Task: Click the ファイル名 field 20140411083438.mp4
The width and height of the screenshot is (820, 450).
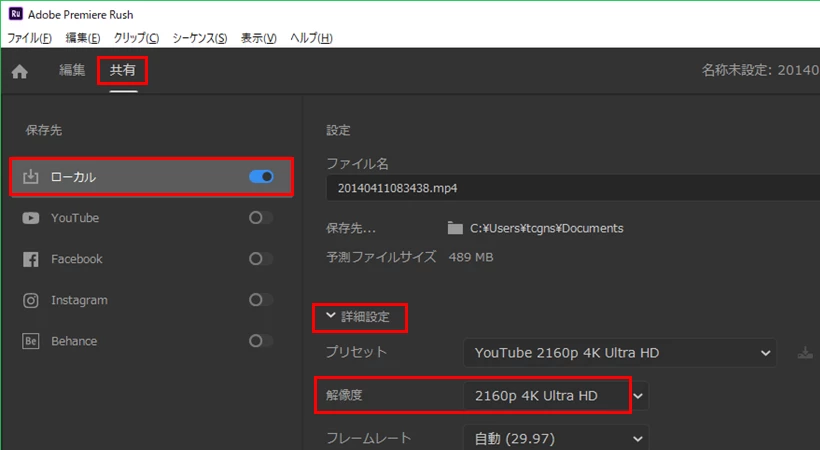Action: click(573, 188)
